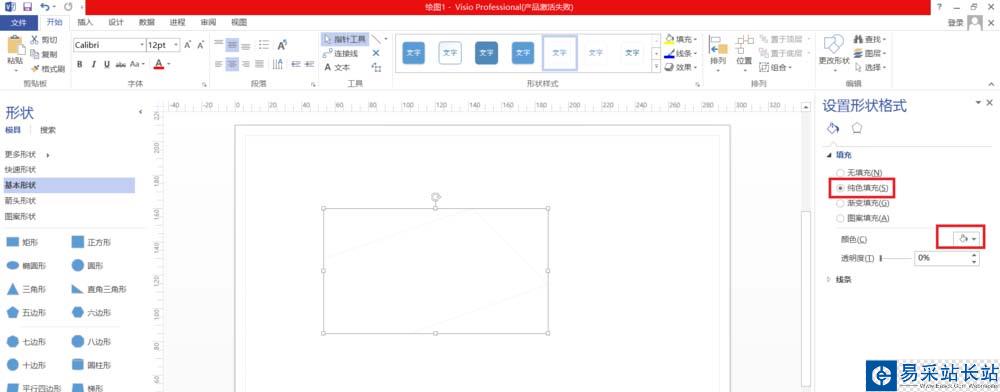Pick the Ellipse (椭圆形) shape
Viewport: 1000px width, 392px height.
(x=26, y=265)
